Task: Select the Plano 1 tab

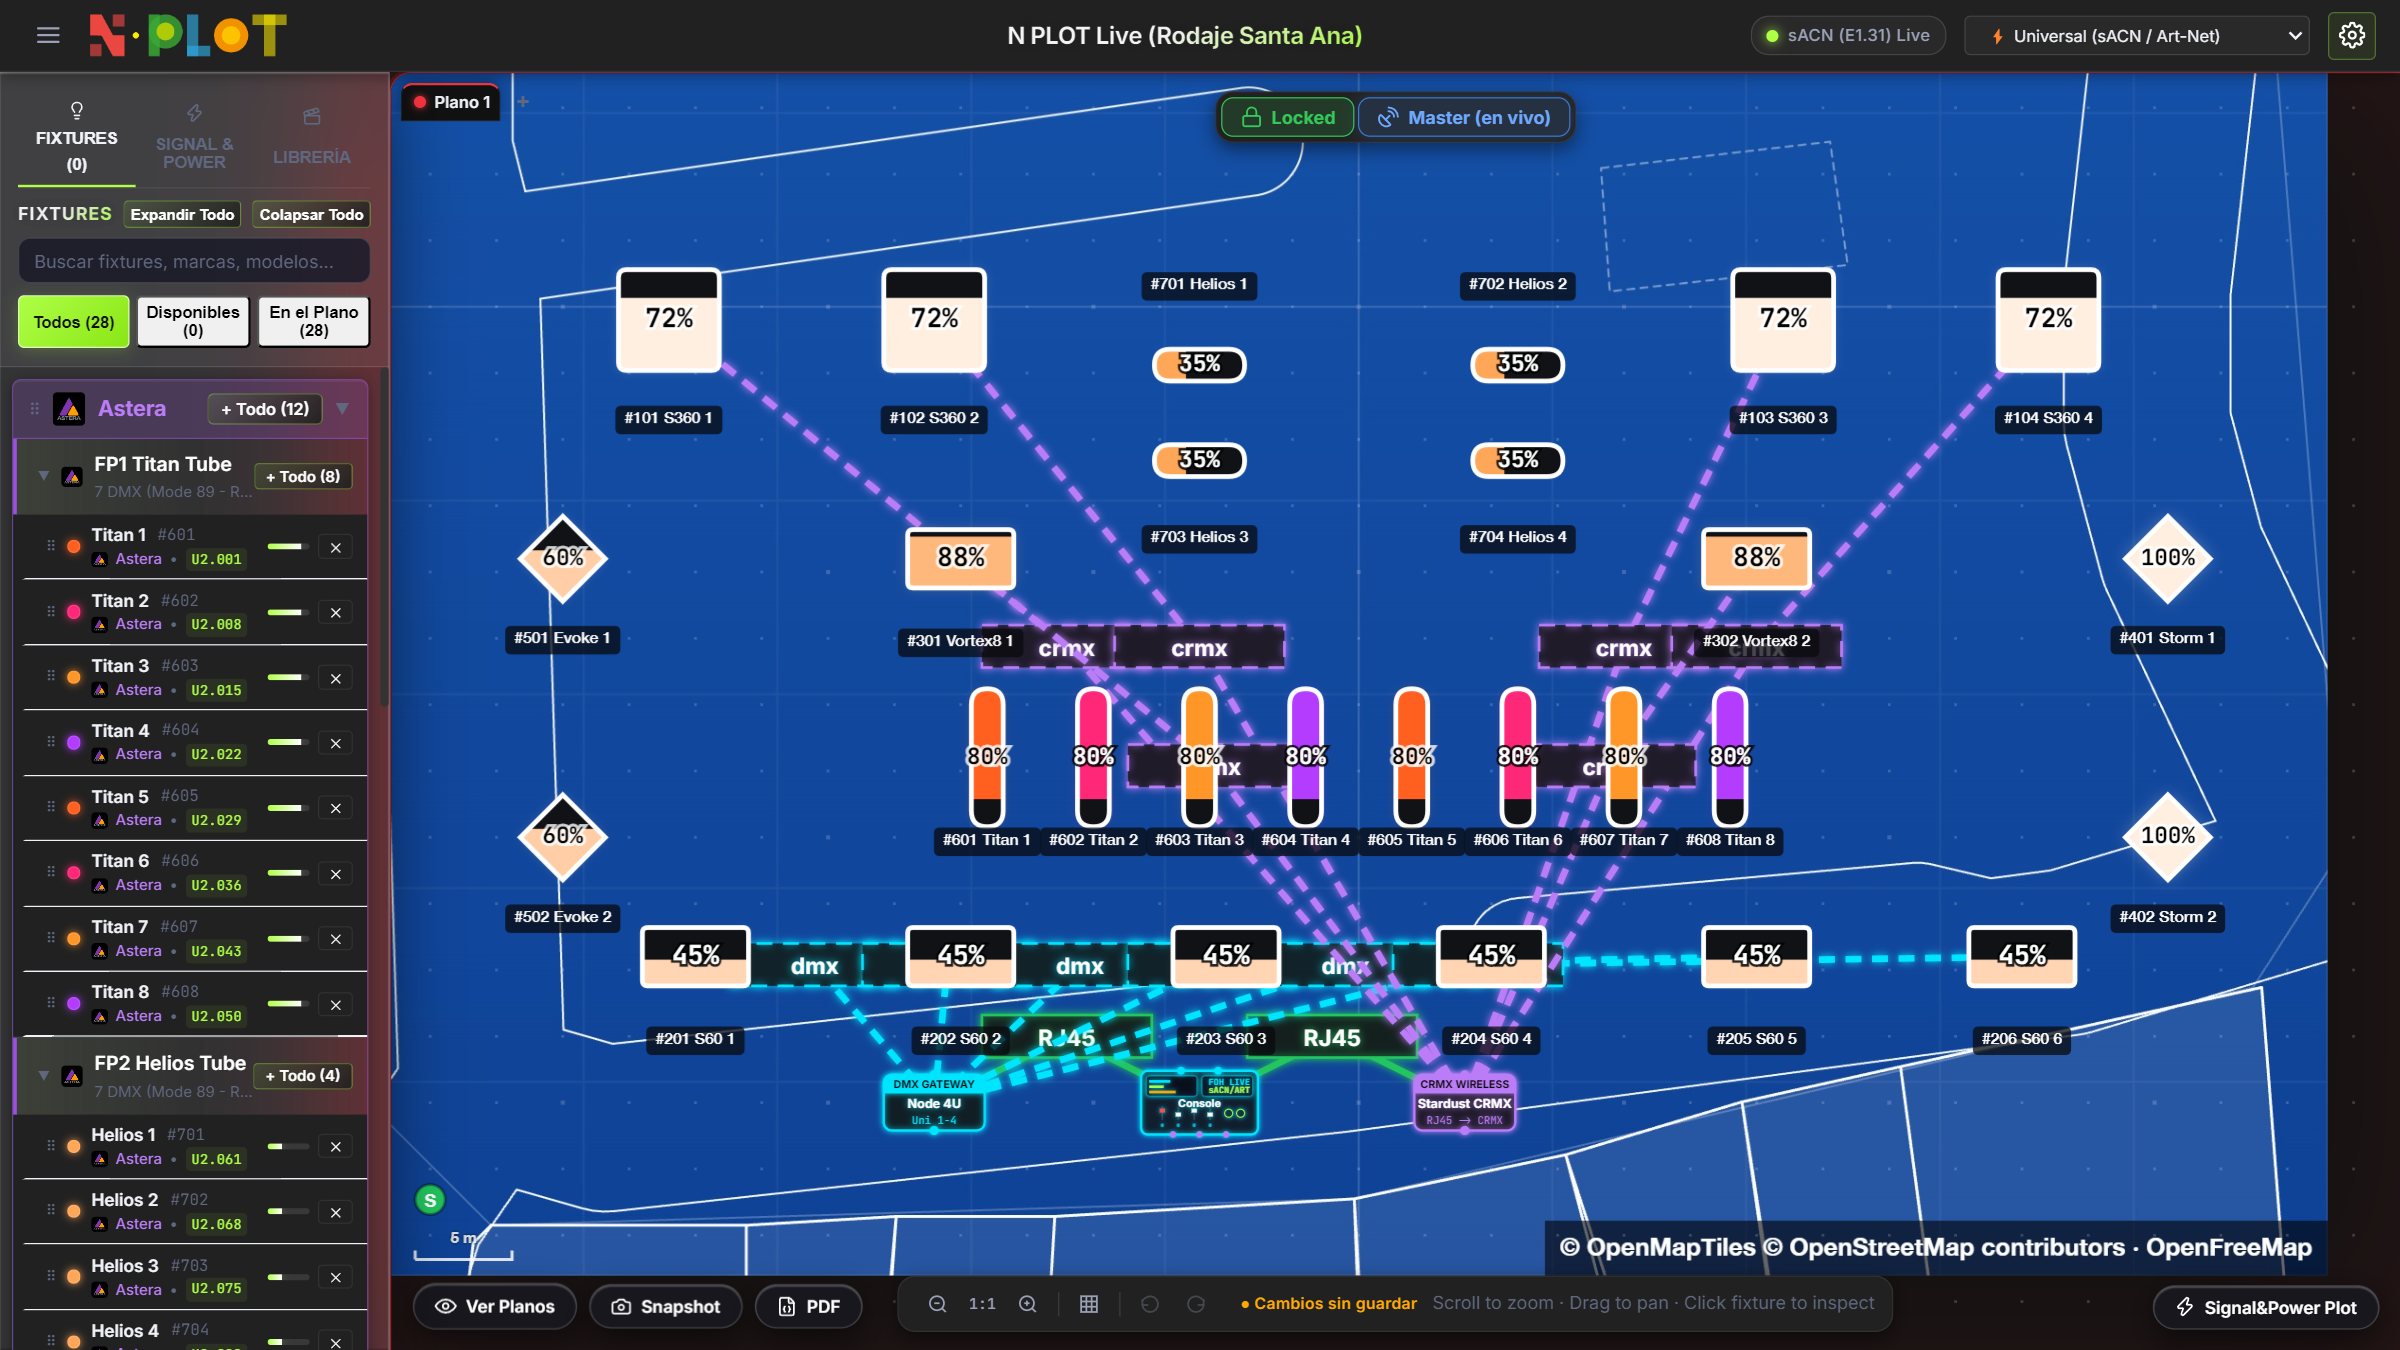Action: (x=451, y=102)
